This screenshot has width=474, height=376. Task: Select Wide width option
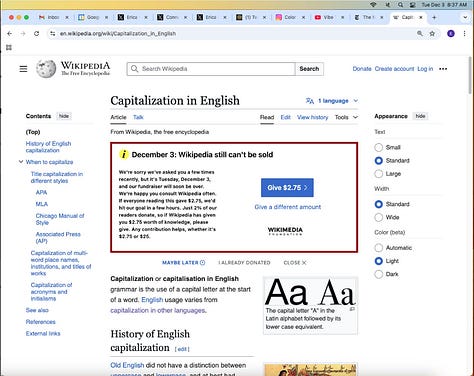pos(378,217)
